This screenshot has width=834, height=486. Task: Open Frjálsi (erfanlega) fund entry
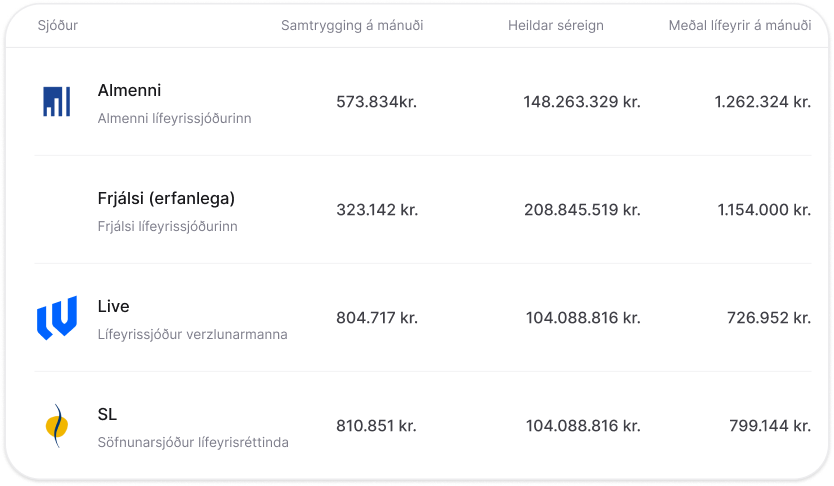tap(166, 198)
